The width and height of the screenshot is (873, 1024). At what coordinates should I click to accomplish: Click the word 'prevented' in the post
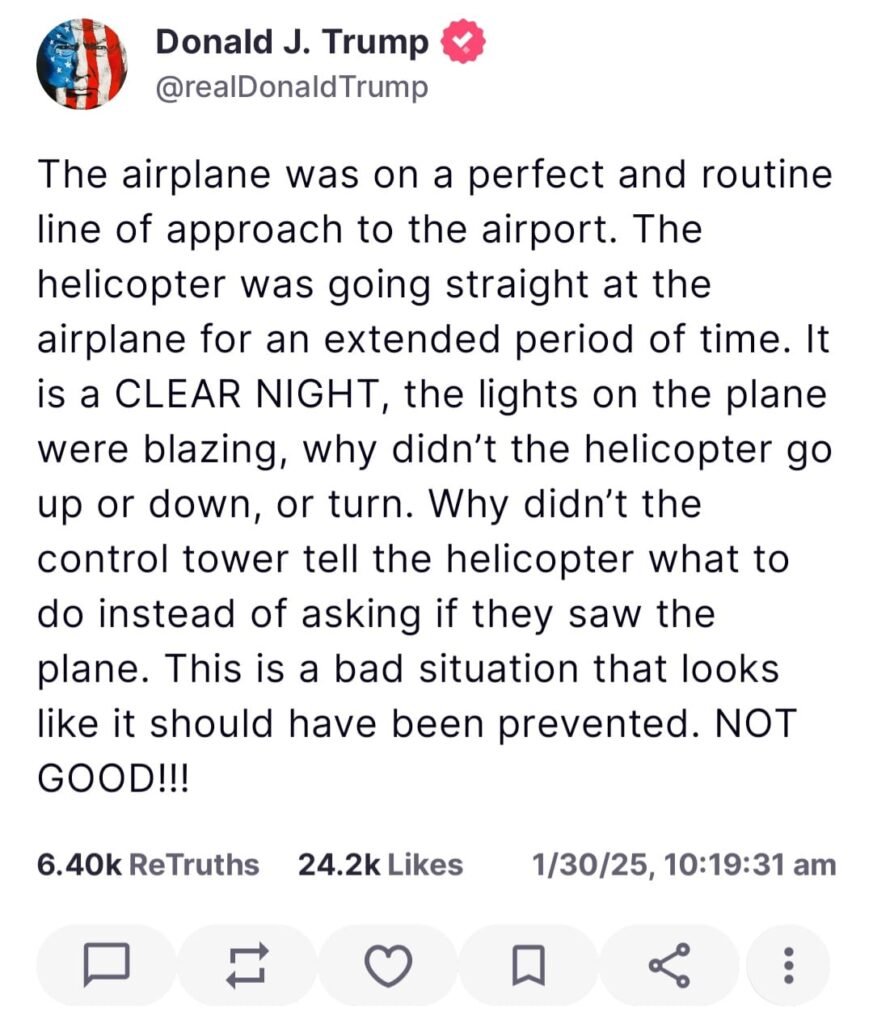578,723
